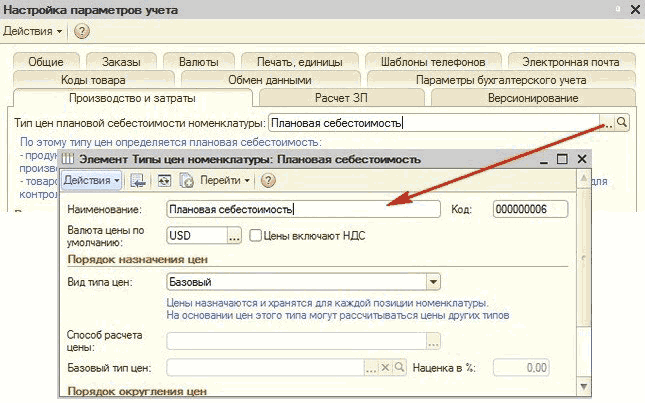The height and width of the screenshot is (403, 645).
Task: Toggle 'Цены включают НДС' checkbox
Action: pos(256,236)
